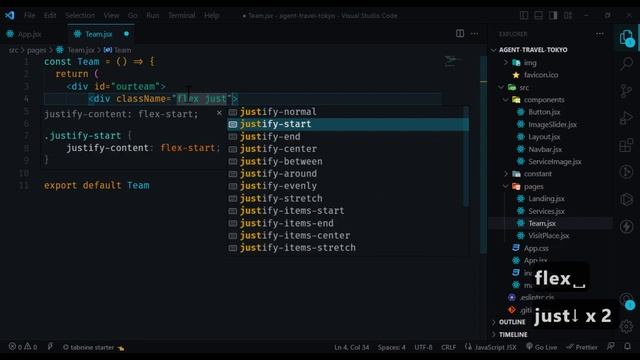The image size is (640, 360).
Task: Open Layout.jsx in the explorer
Action: click(x=544, y=137)
